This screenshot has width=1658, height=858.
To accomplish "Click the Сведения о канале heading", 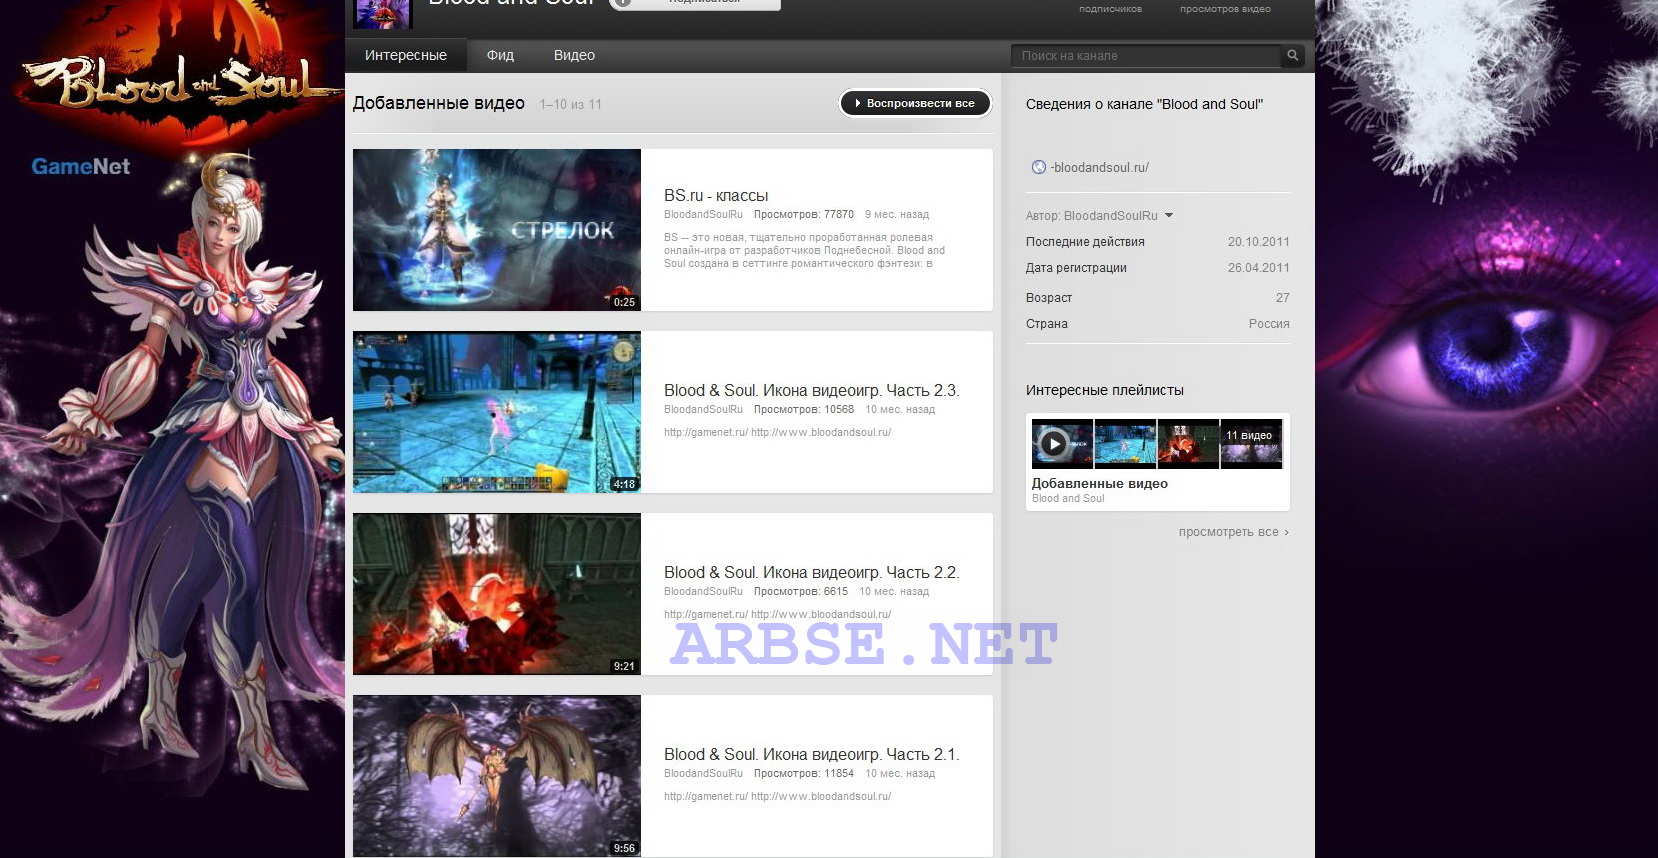I will (x=1144, y=104).
